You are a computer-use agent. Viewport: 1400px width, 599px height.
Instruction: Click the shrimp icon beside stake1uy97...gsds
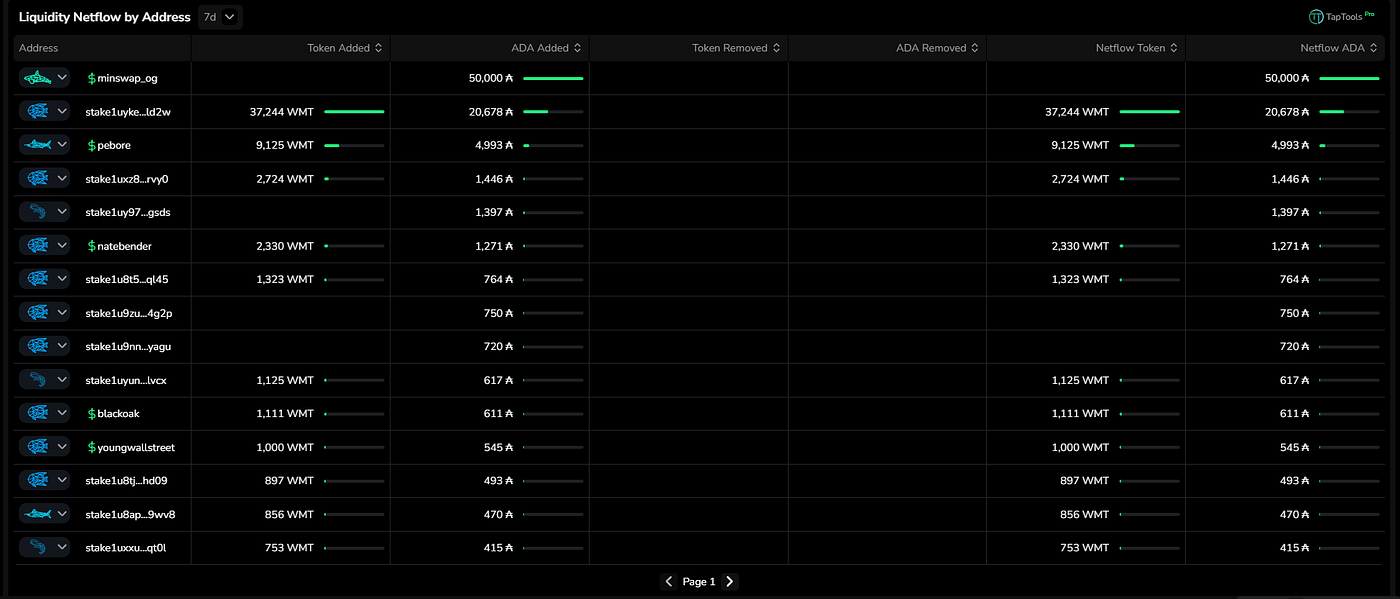[37, 212]
